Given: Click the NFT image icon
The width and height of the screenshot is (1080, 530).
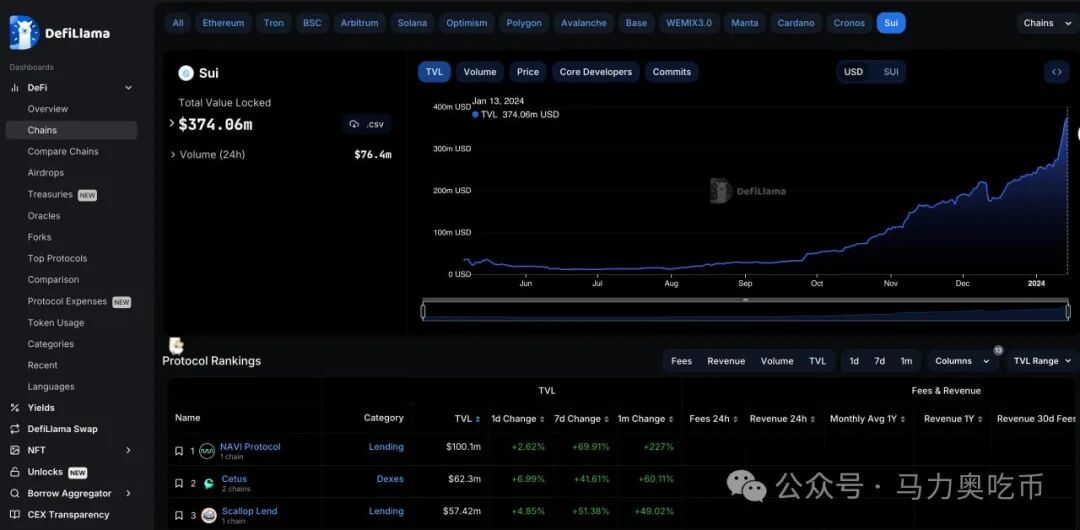Looking at the screenshot, I should point(14,450).
